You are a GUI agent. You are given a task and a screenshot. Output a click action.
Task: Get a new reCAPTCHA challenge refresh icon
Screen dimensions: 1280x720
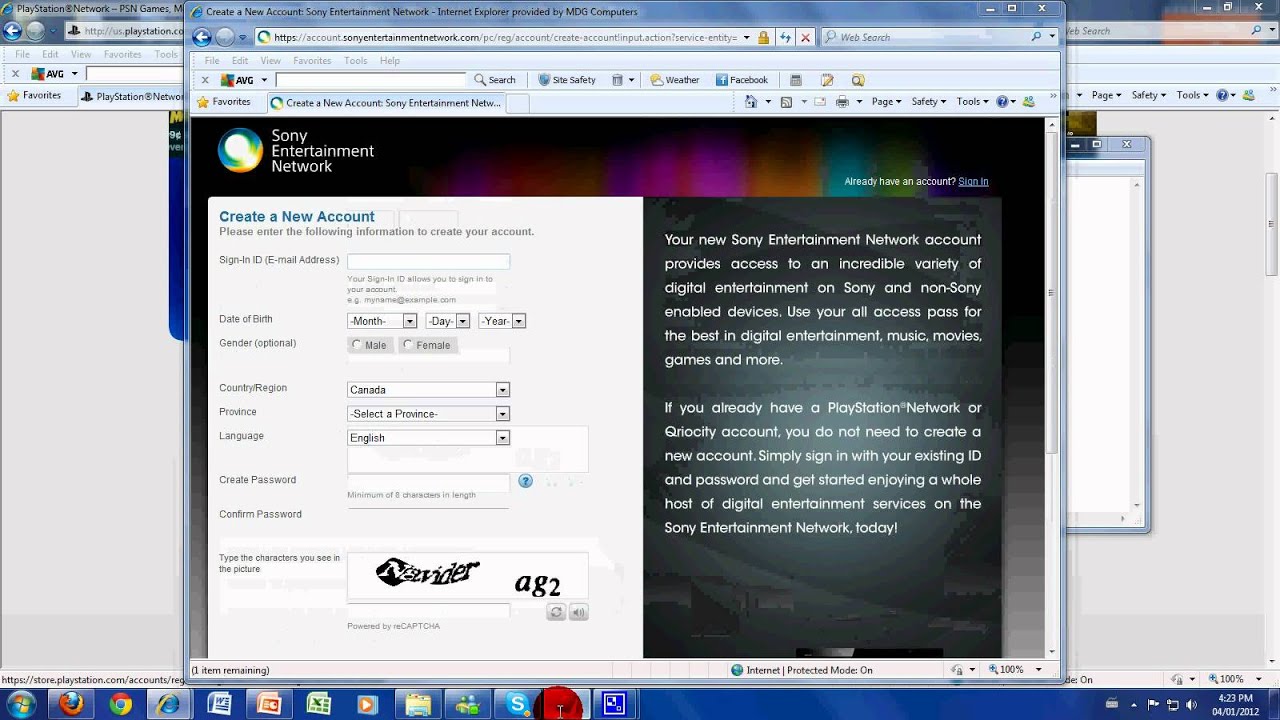[556, 612]
